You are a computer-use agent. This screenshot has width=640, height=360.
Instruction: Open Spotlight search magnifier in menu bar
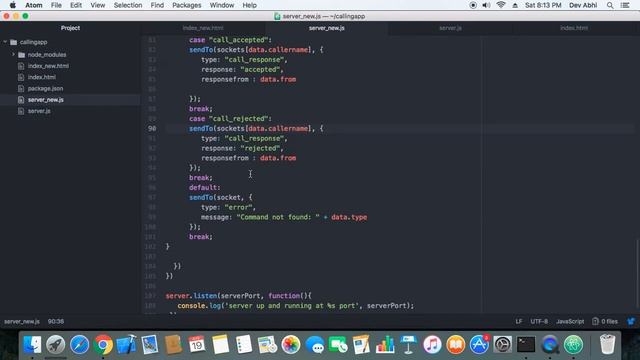(610, 5)
